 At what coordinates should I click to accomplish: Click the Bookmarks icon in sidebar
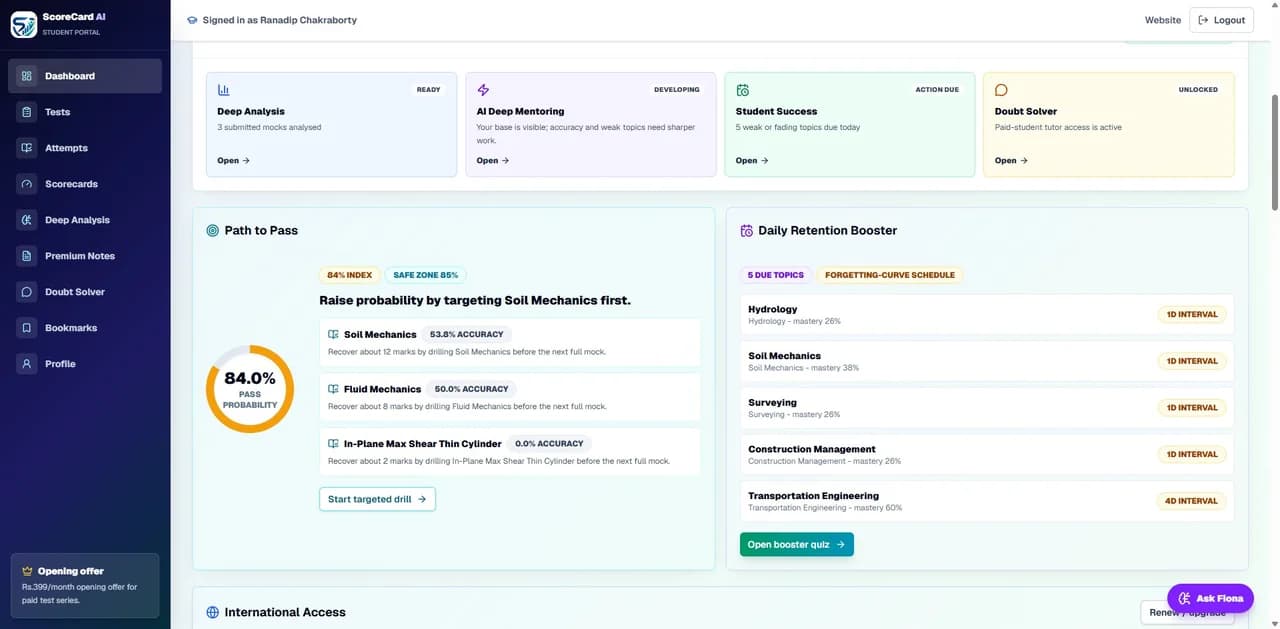[x=27, y=328]
